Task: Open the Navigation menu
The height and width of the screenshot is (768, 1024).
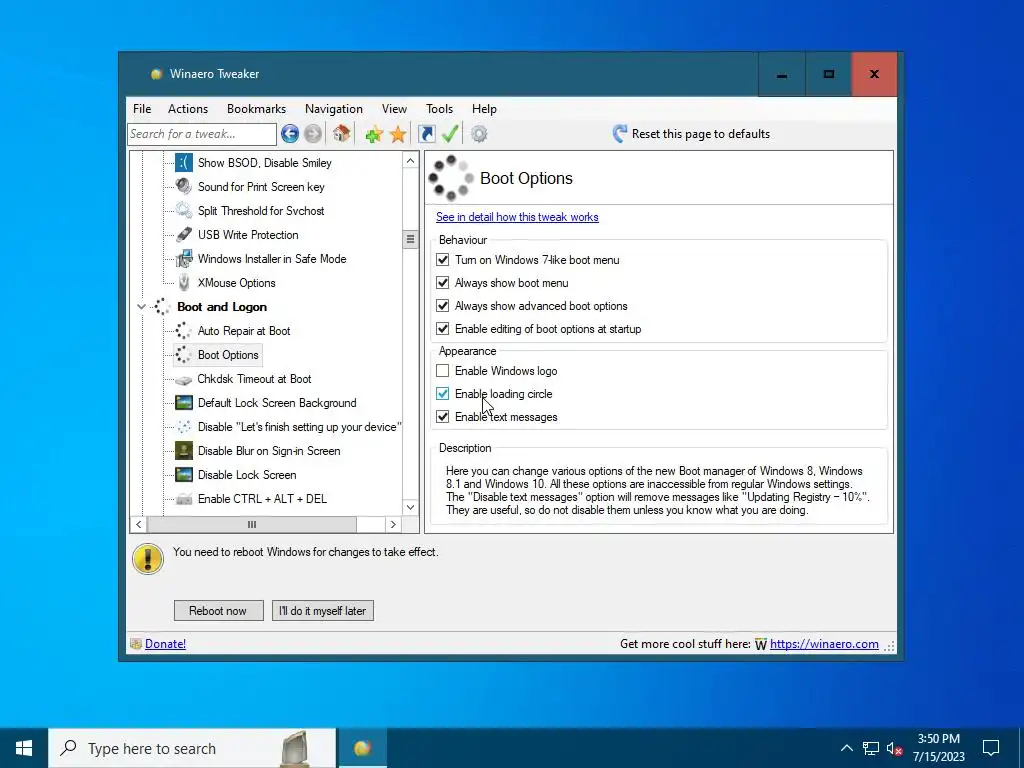Action: [x=334, y=108]
